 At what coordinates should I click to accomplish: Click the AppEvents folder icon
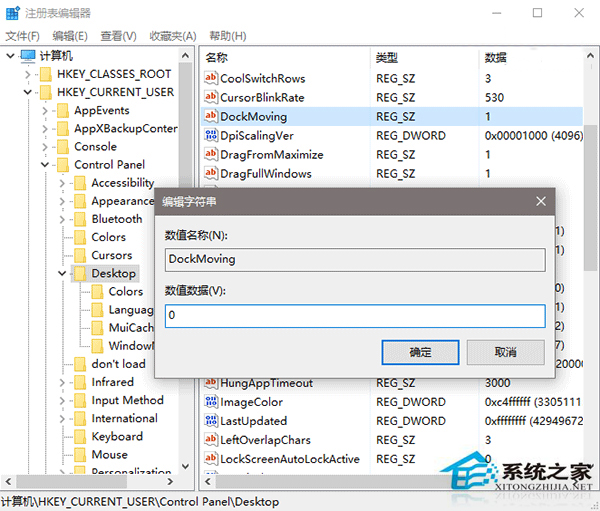(x=62, y=111)
